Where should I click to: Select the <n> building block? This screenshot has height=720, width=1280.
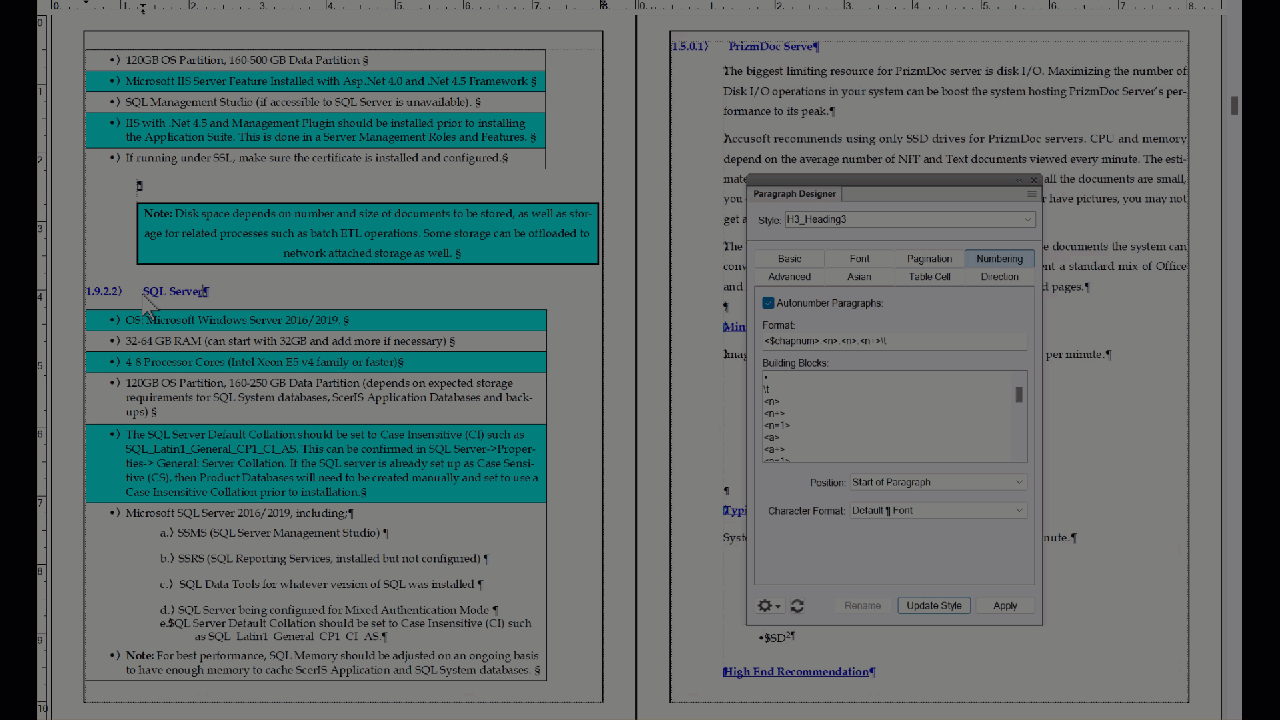coord(771,402)
